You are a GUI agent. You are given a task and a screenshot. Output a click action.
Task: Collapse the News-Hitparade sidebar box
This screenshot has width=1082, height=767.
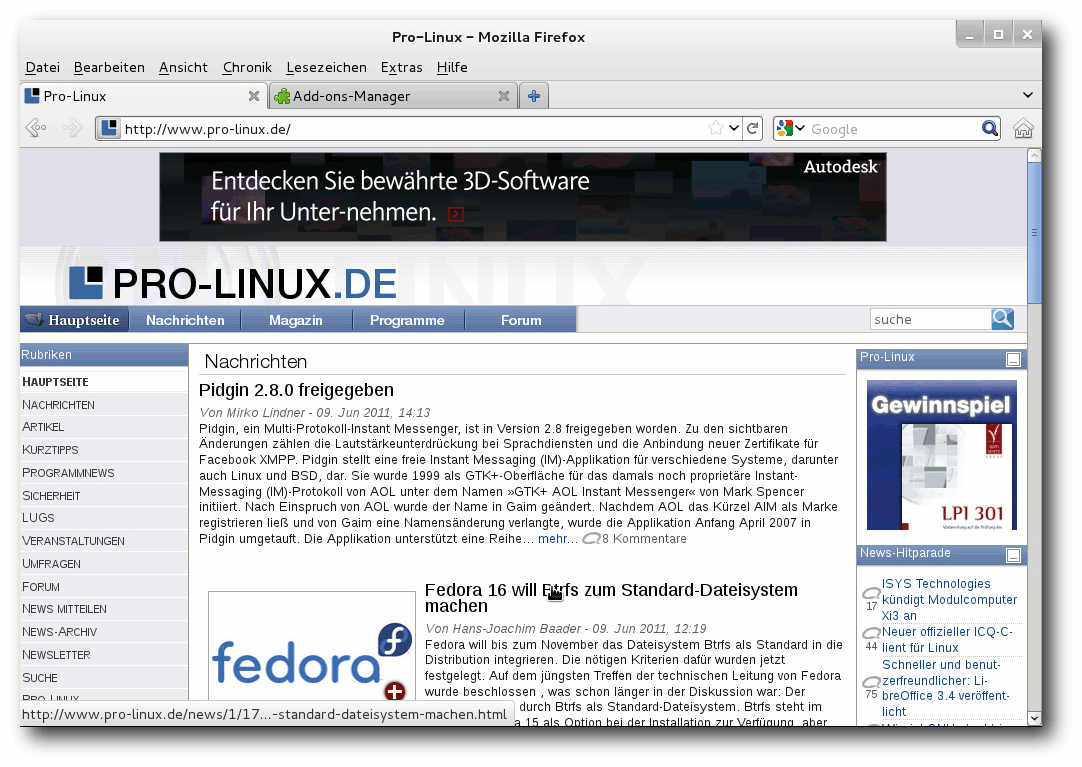1013,555
